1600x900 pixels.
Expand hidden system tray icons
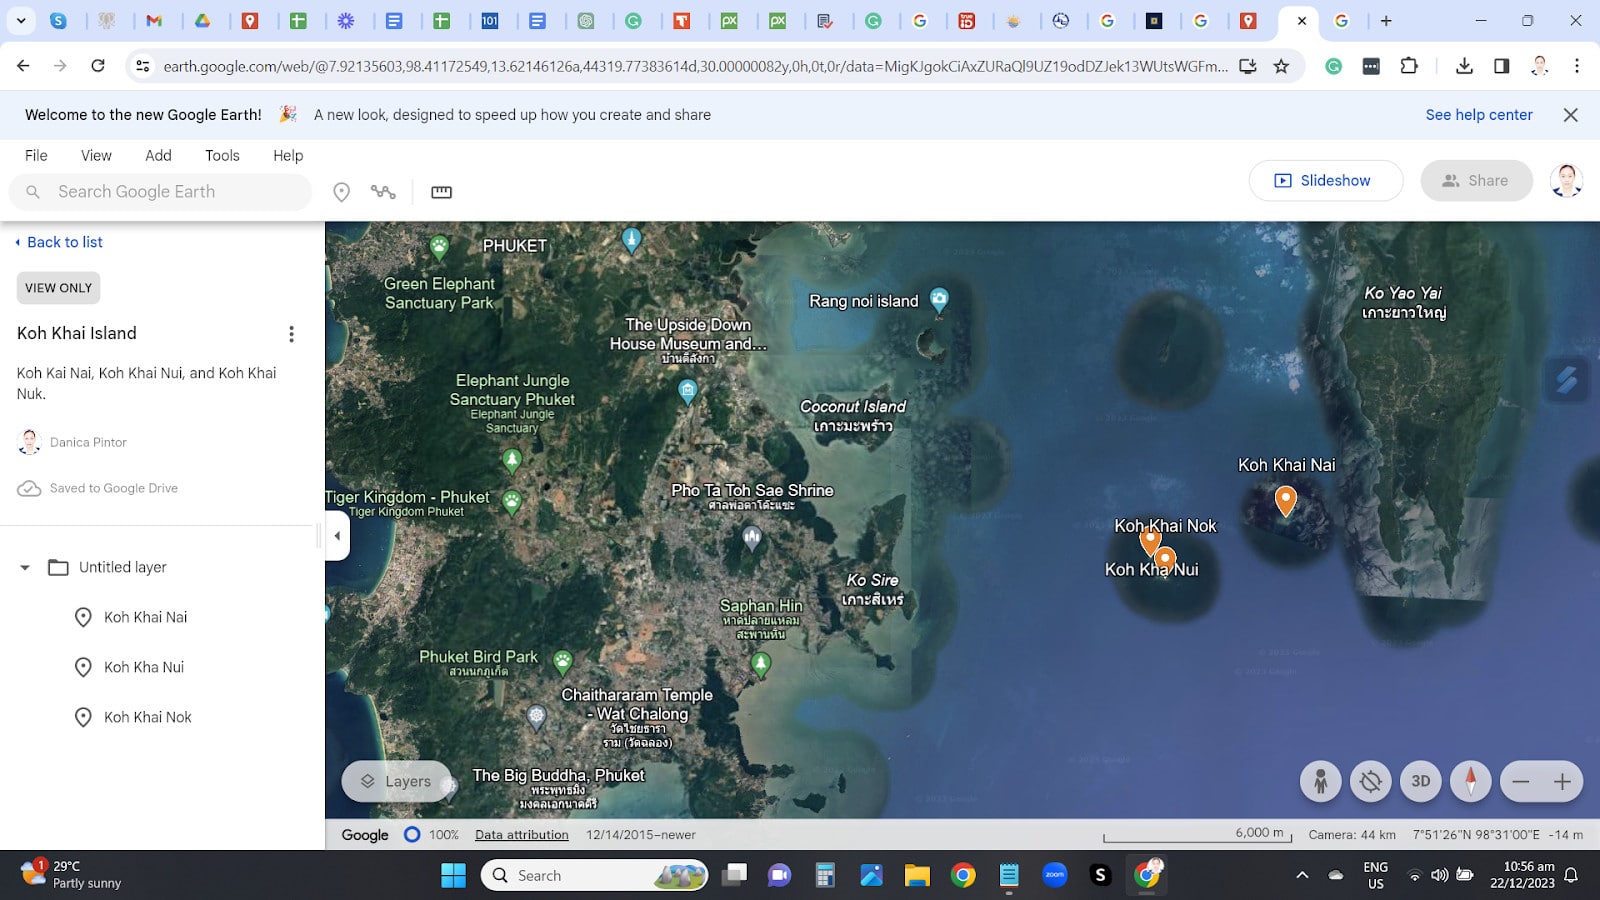point(1302,875)
